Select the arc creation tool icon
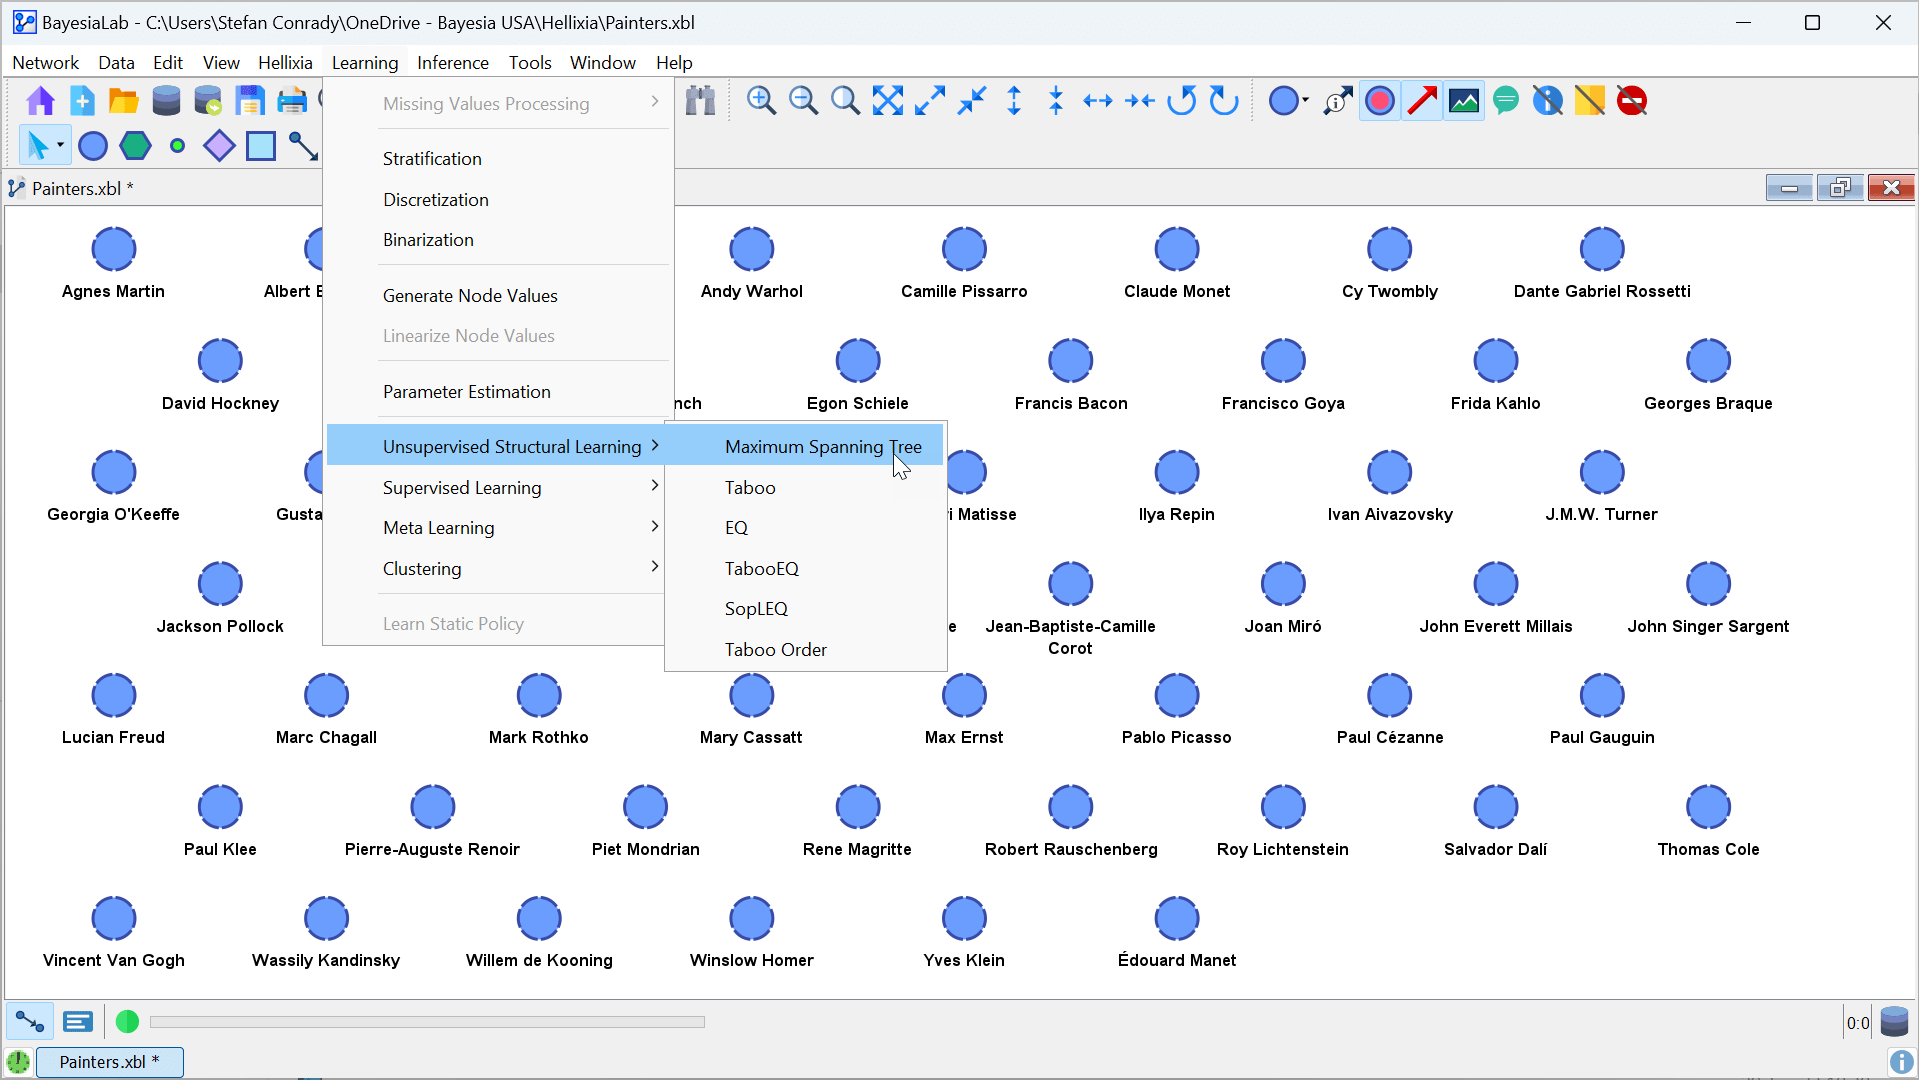This screenshot has height=1080, width=1919. (303, 146)
